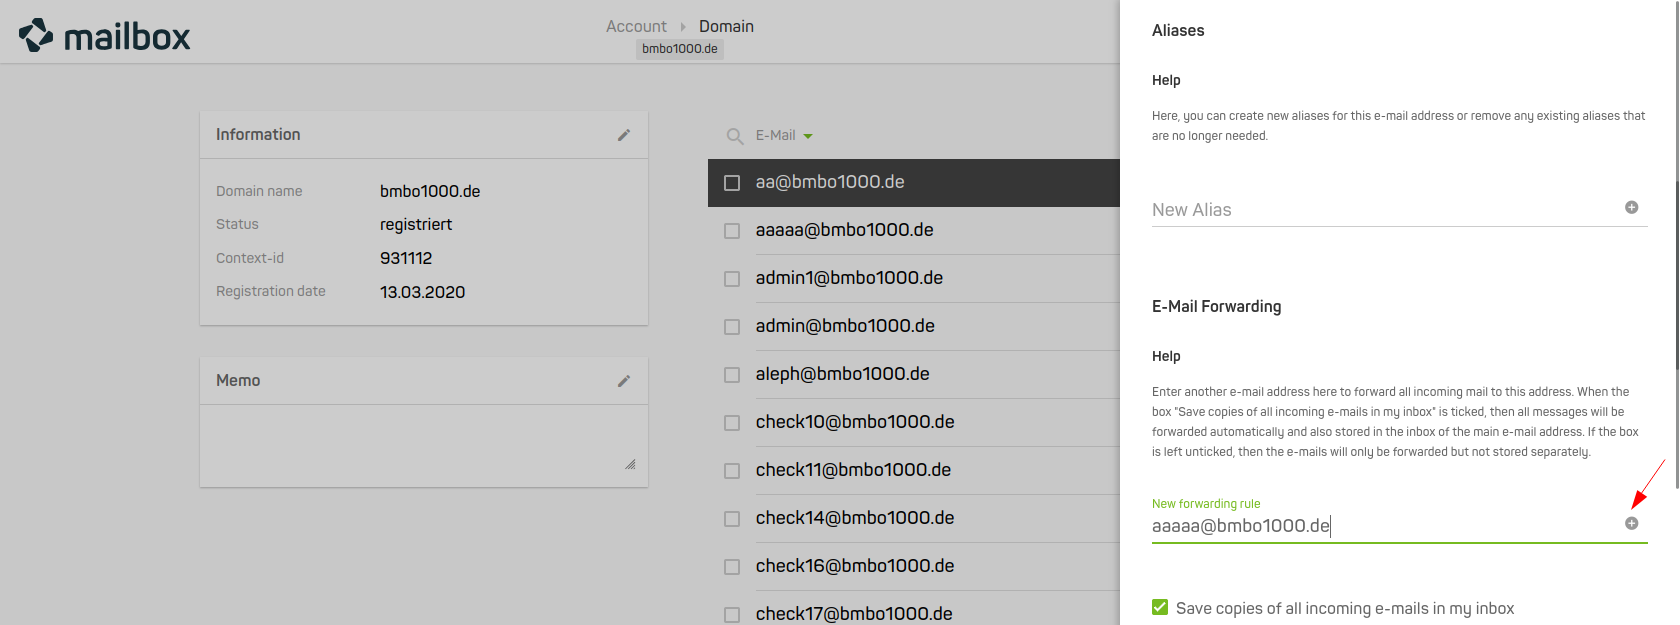Image resolution: width=1680 pixels, height=625 pixels.
Task: Go to Account in breadcrumb
Action: point(636,27)
